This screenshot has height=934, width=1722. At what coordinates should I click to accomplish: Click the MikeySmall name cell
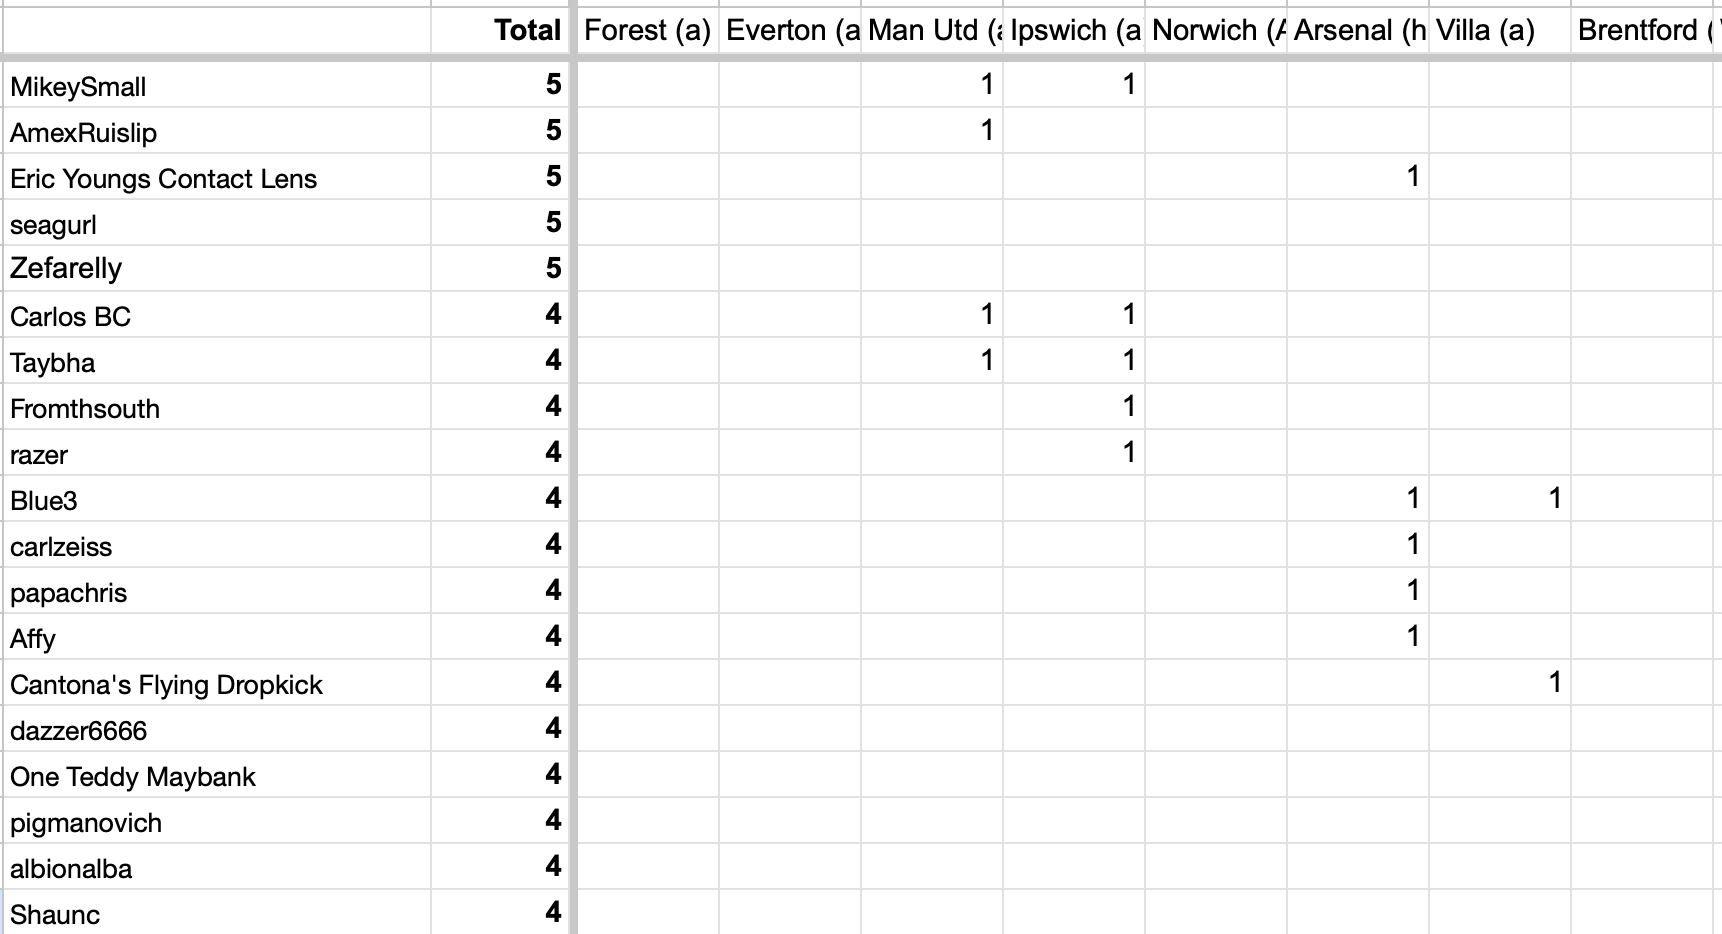[217, 85]
